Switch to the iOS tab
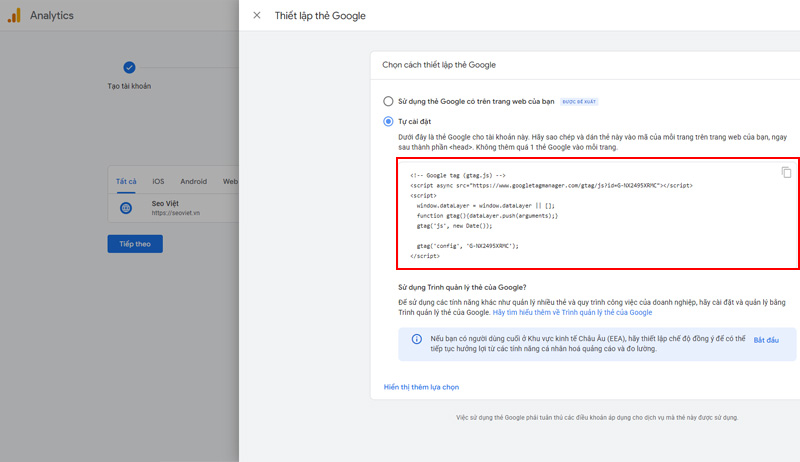 point(158,182)
